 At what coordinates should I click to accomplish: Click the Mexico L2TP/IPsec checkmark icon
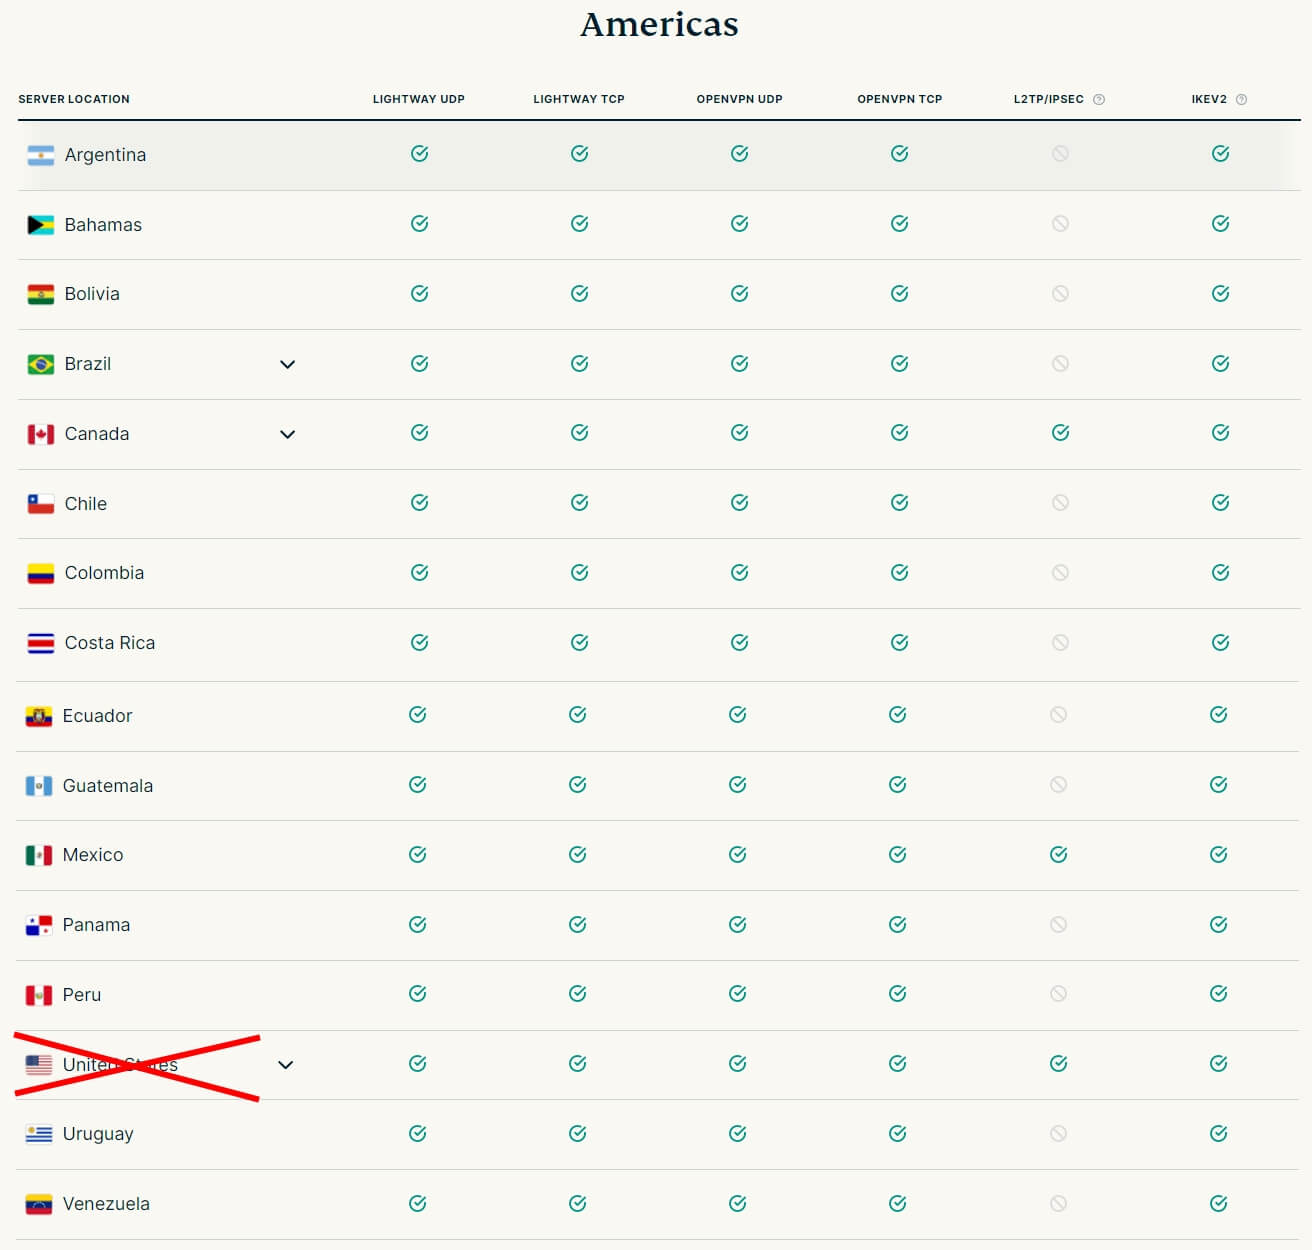[1058, 854]
